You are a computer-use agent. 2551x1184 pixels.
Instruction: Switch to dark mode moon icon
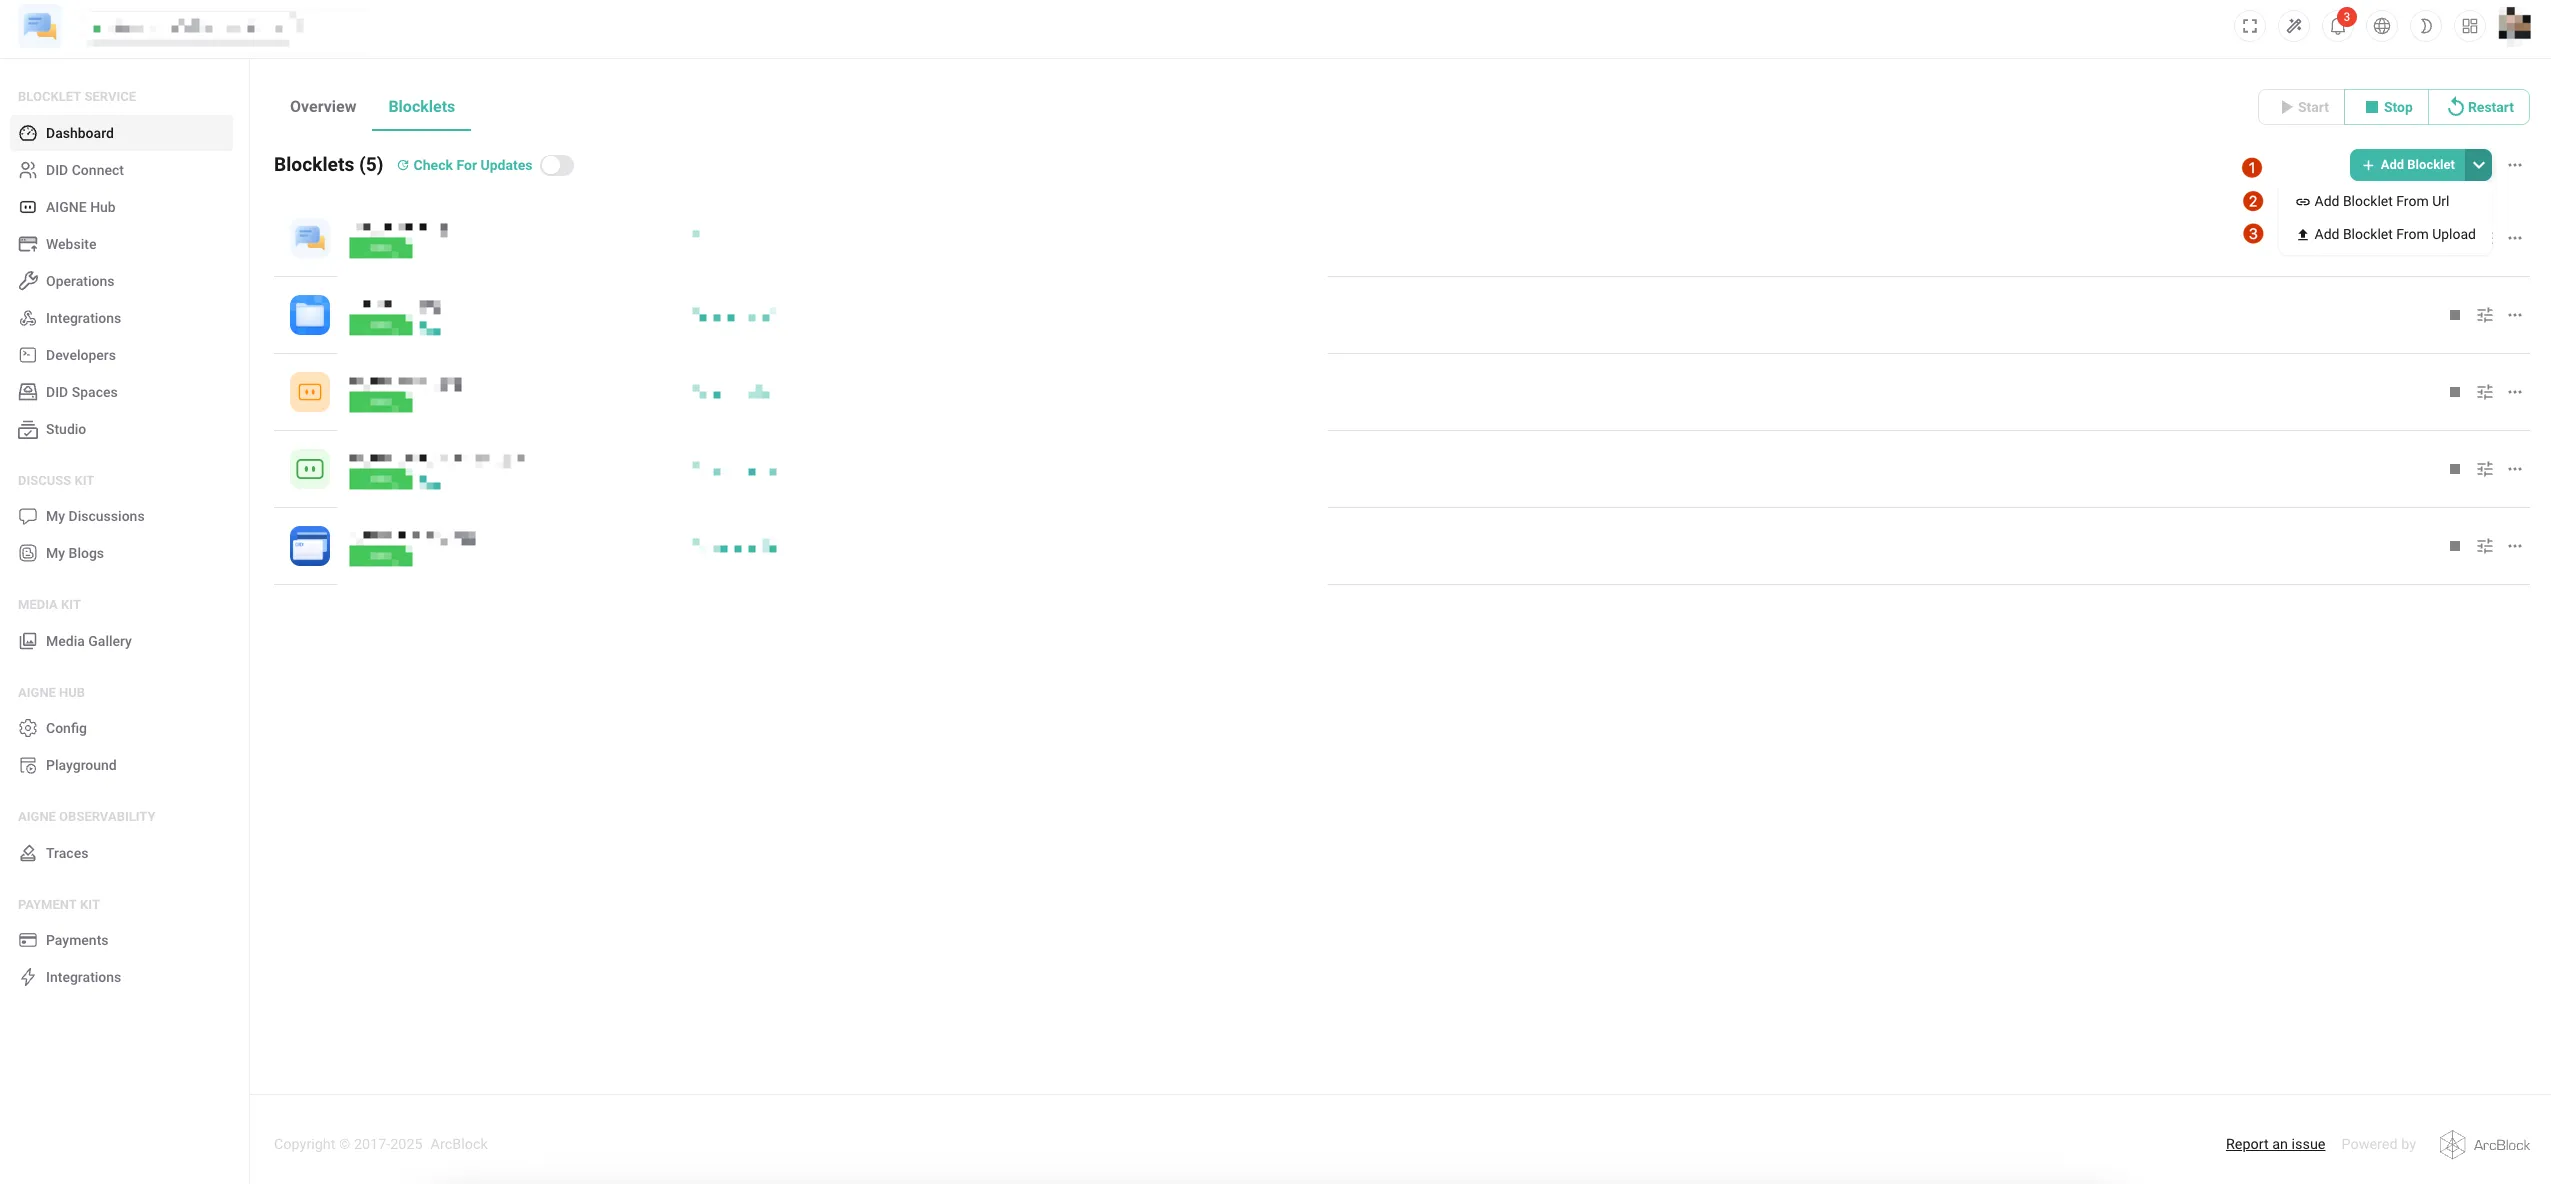2426,27
